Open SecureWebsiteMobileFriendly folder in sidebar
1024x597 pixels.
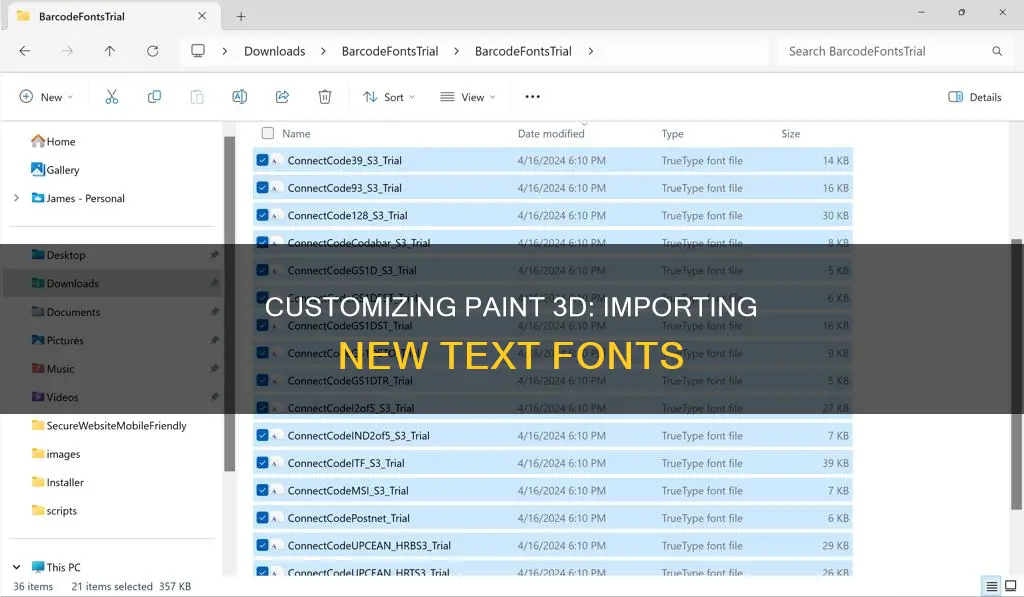click(x=109, y=426)
